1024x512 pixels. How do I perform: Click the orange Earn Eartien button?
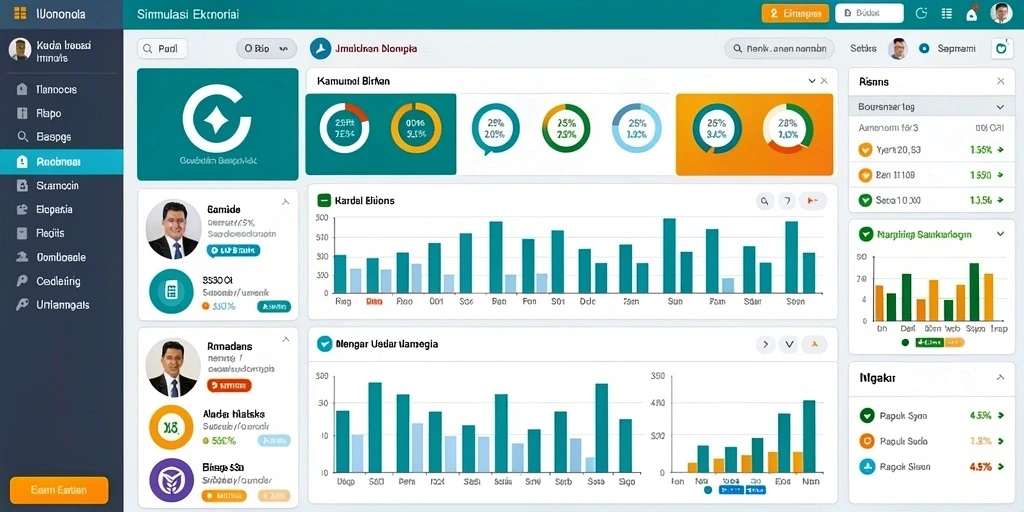point(59,490)
